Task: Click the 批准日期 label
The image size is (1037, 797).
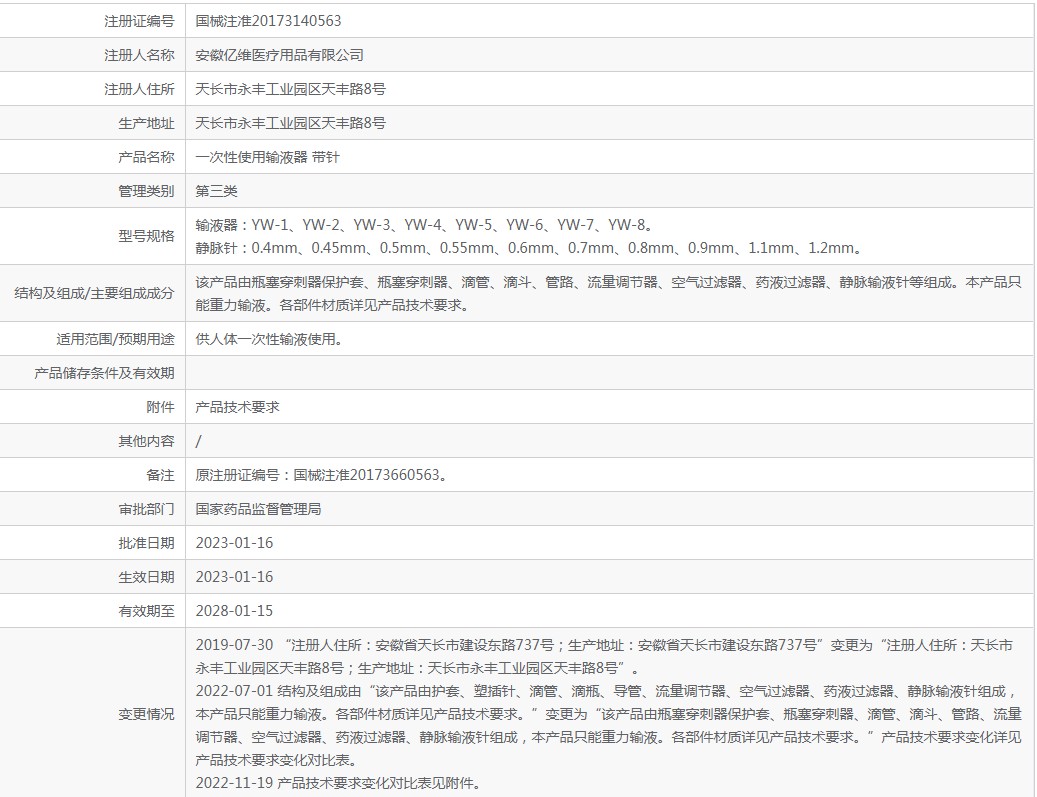Action: 146,544
